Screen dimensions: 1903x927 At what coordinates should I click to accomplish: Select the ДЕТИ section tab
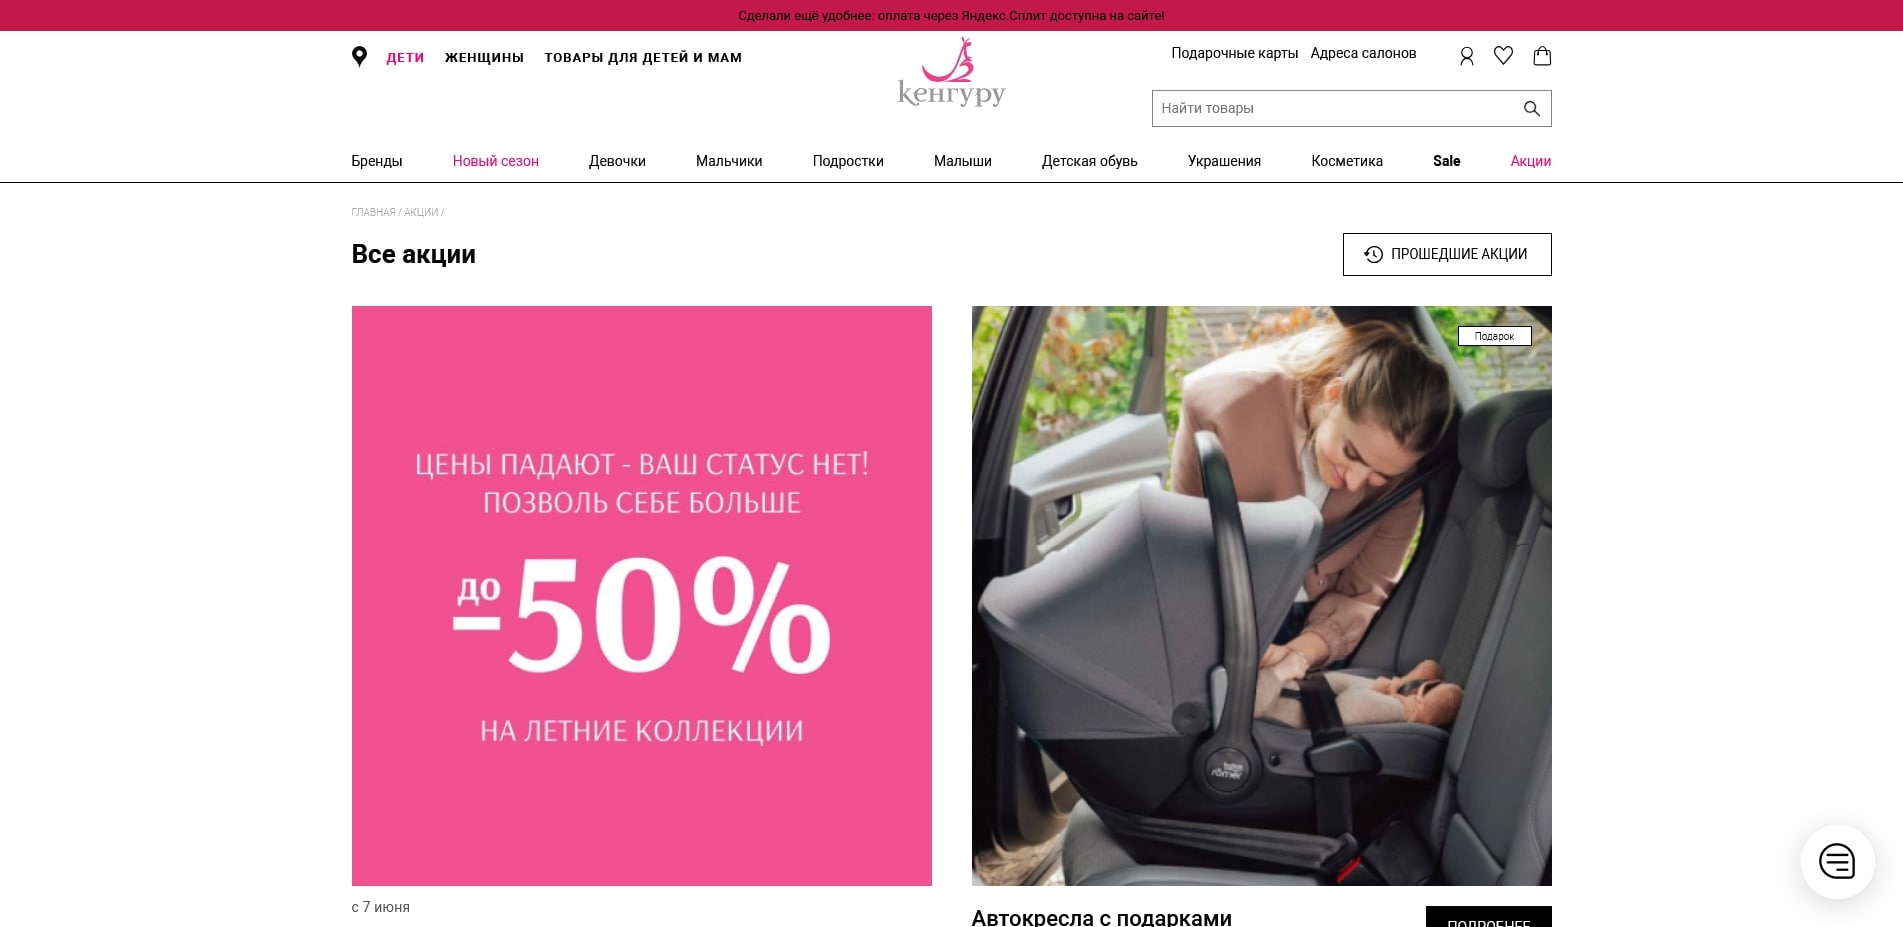click(405, 58)
